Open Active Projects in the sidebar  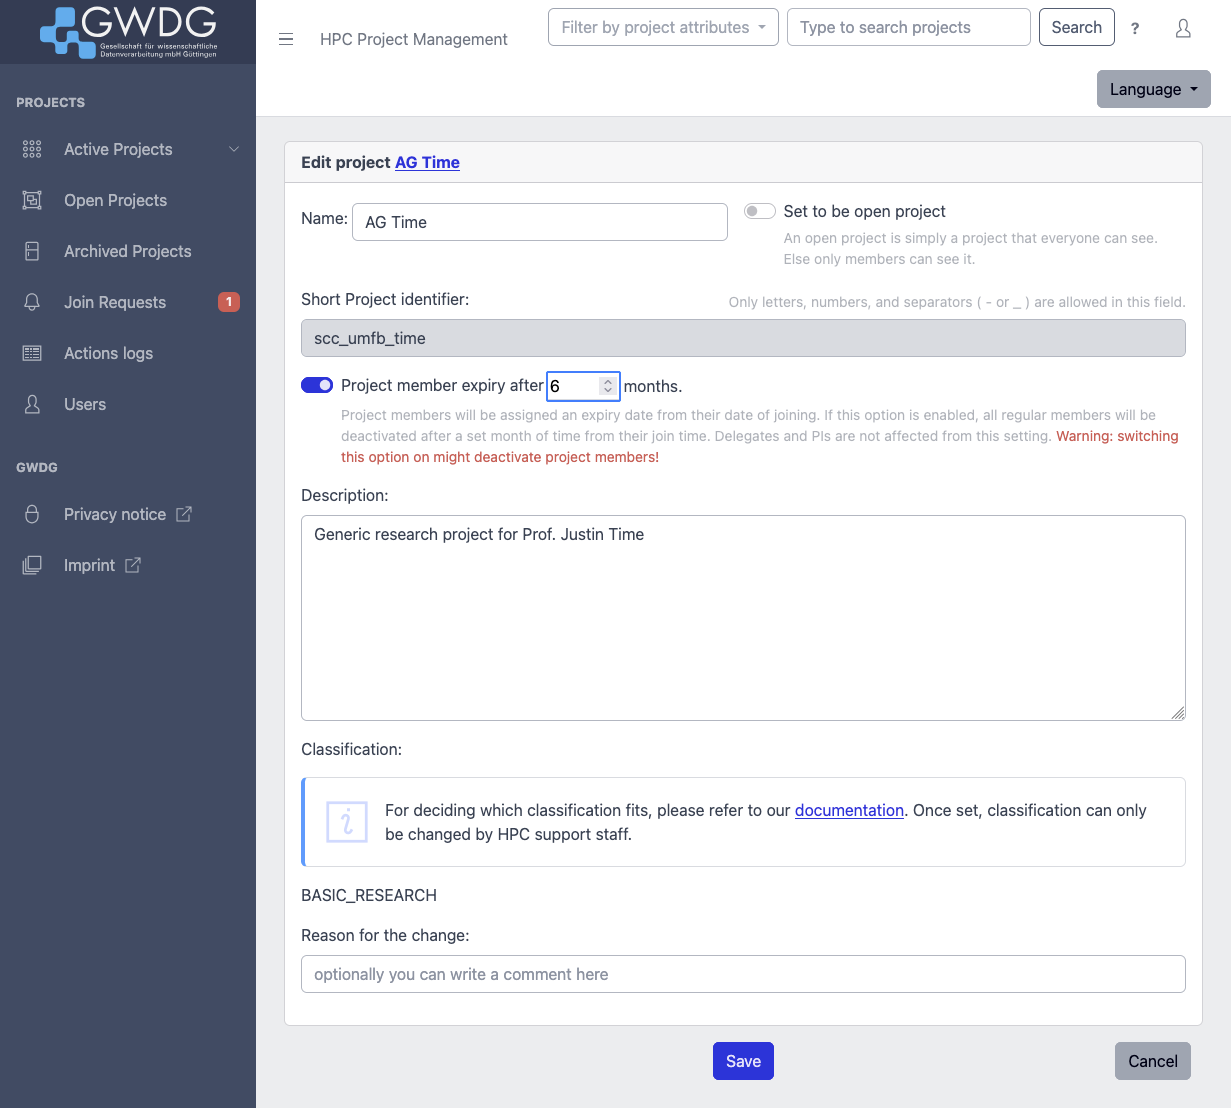tap(117, 149)
